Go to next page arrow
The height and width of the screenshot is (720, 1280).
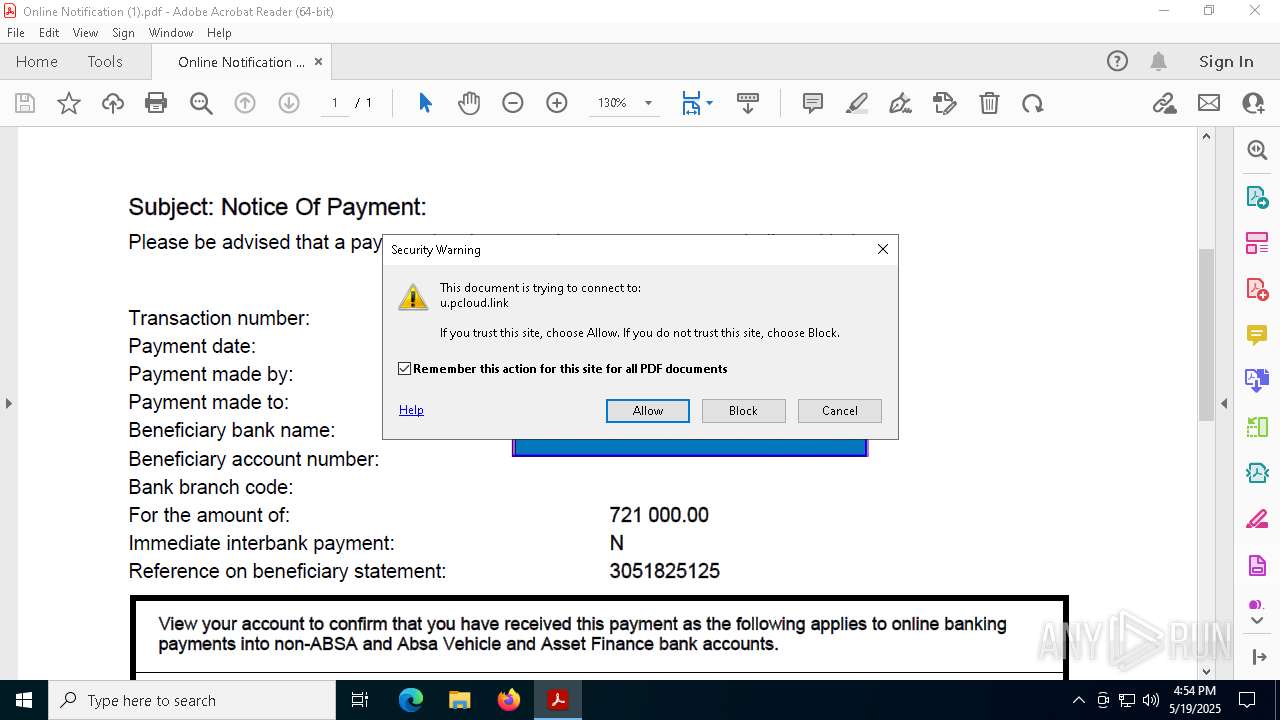click(x=289, y=103)
